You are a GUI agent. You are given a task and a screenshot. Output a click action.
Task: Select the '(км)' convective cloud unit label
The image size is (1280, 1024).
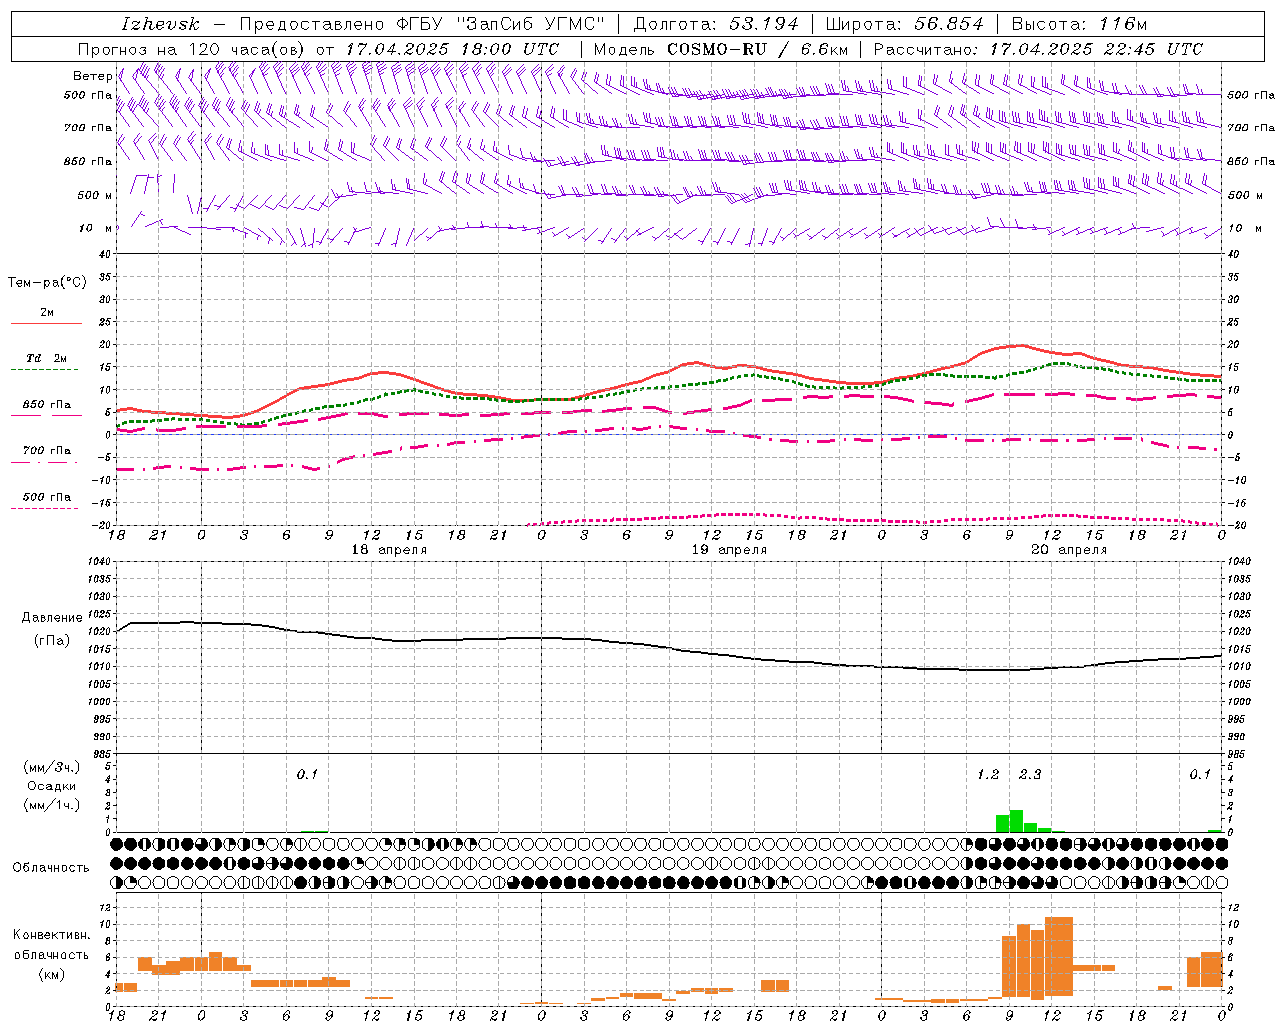[51, 974]
